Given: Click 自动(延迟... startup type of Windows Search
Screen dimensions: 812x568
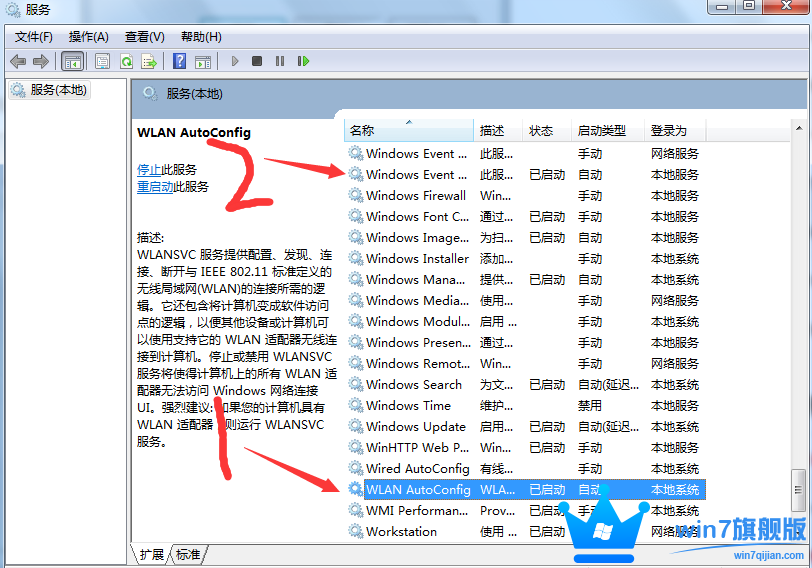Looking at the screenshot, I should tap(608, 385).
